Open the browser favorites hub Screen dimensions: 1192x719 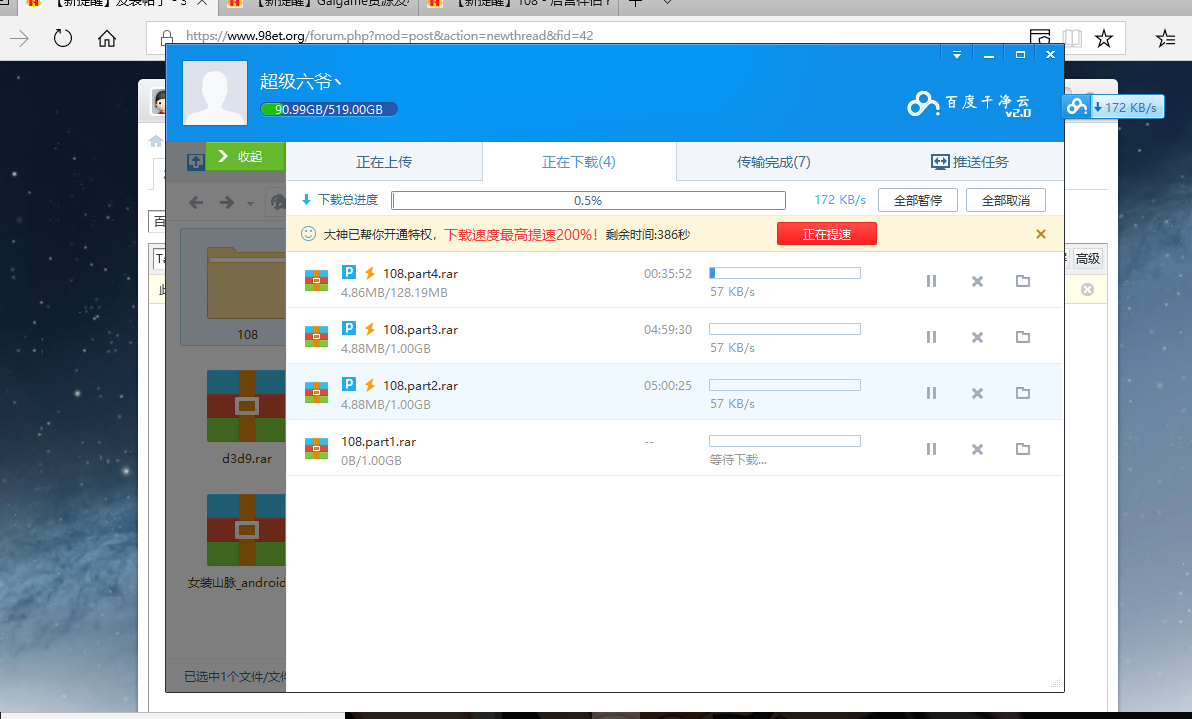click(x=1165, y=38)
